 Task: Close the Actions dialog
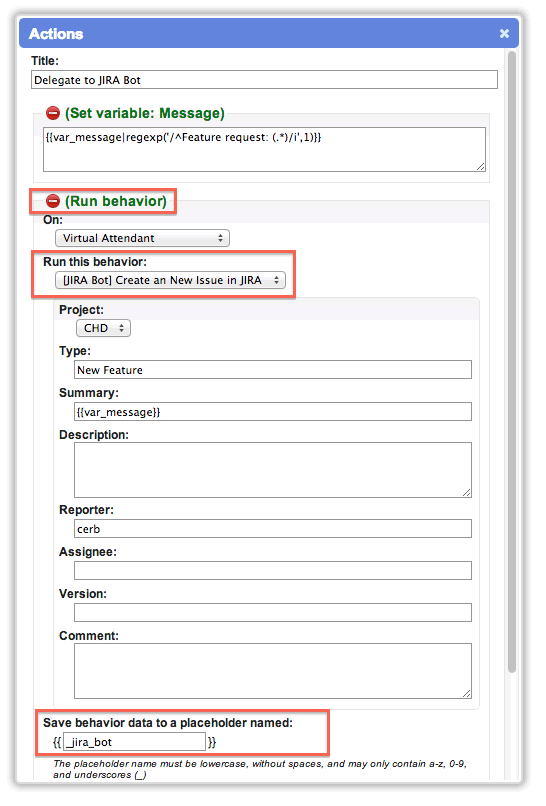coord(504,33)
